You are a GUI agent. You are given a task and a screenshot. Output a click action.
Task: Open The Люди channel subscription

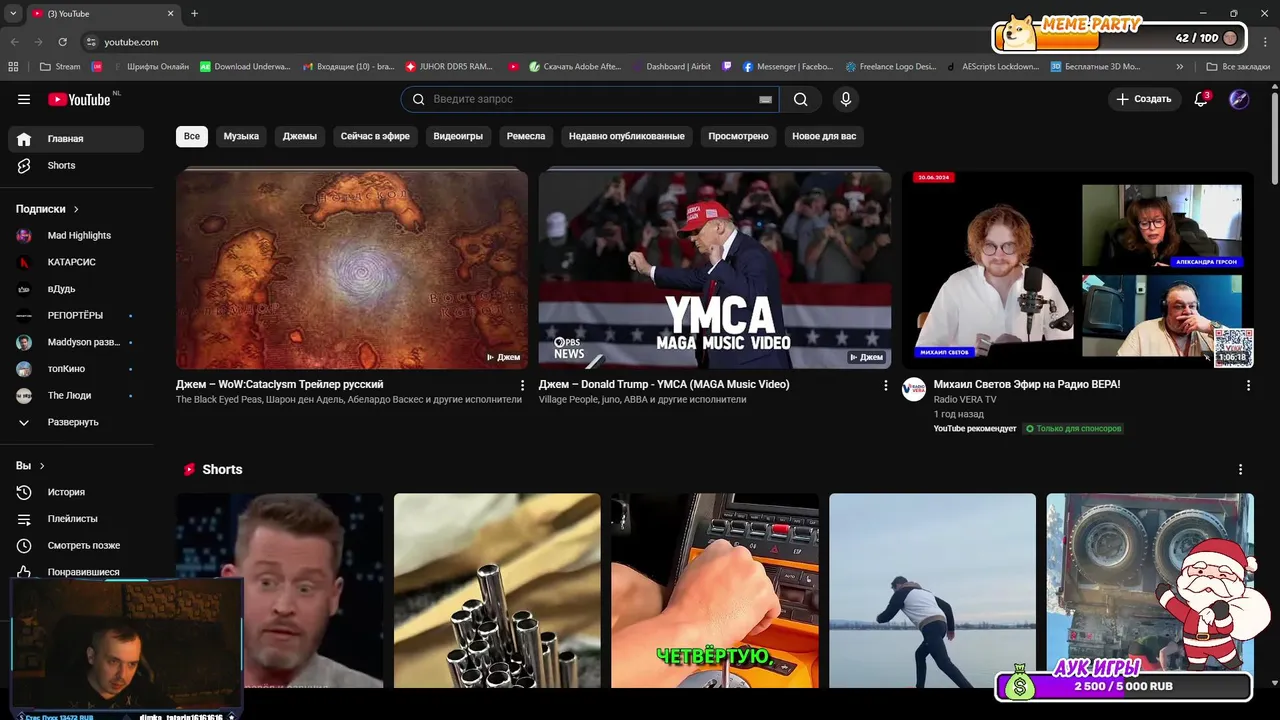click(x=76, y=395)
